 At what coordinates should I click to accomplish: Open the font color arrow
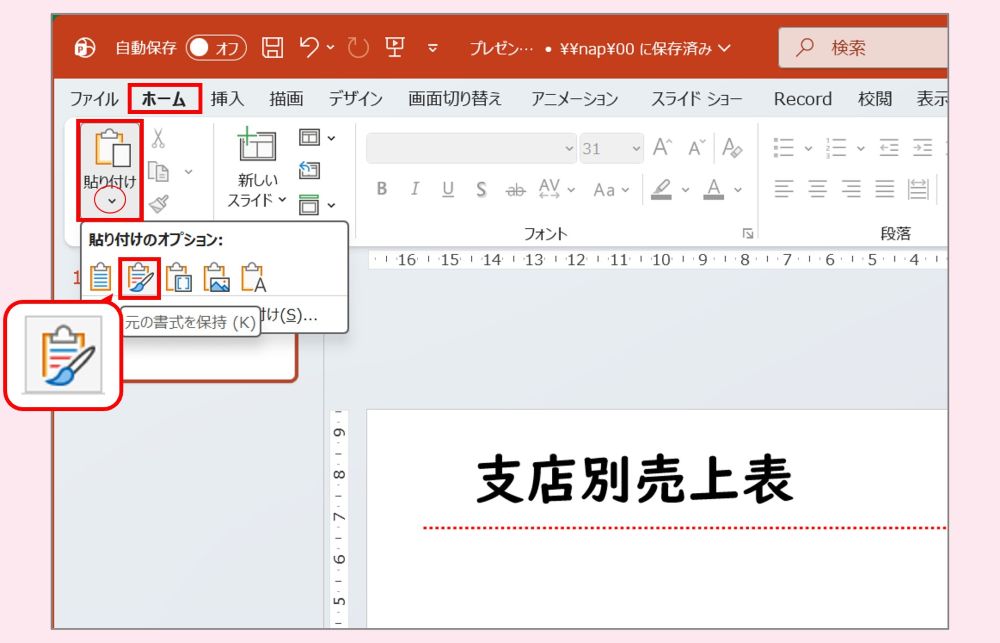pos(738,189)
